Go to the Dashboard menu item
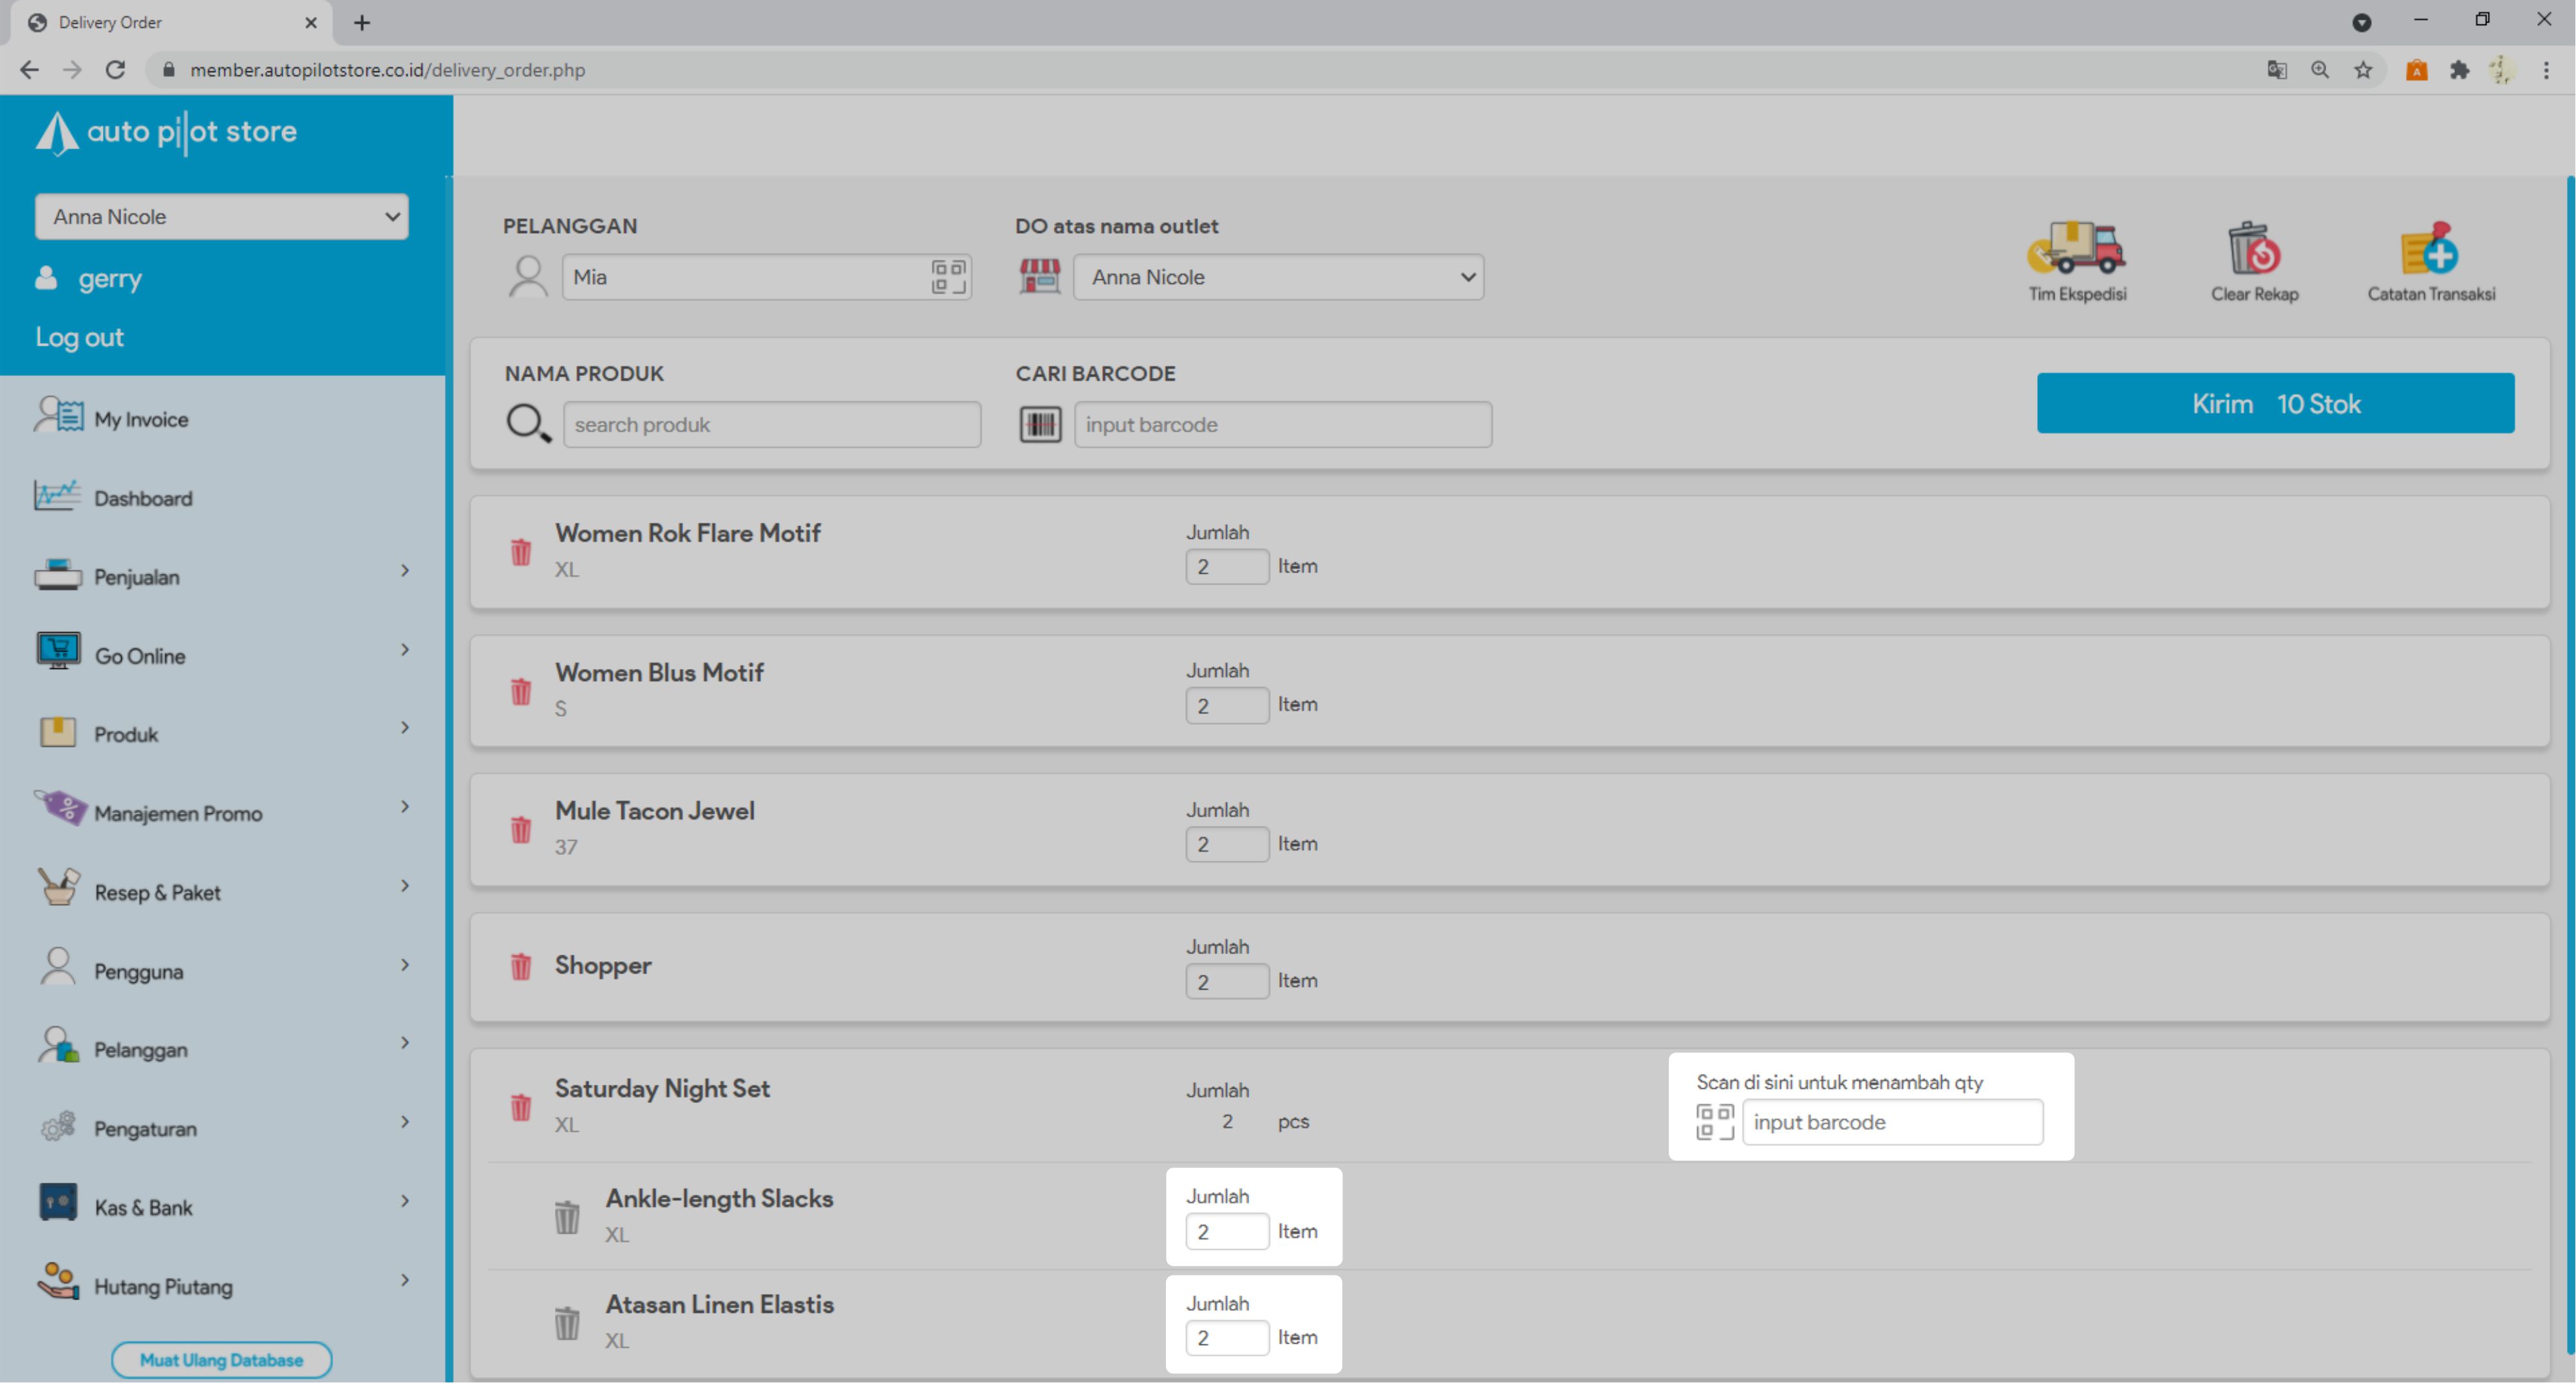Screen dimensions: 2576x1383 pyautogui.click(x=143, y=498)
